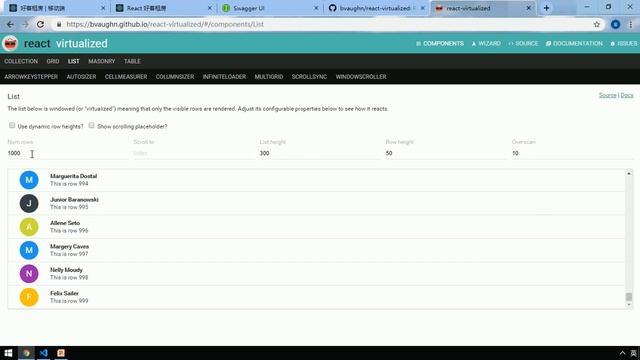This screenshot has height=360, width=640.
Task: Open the browser profile avatar
Action: pyautogui.click(x=616, y=24)
